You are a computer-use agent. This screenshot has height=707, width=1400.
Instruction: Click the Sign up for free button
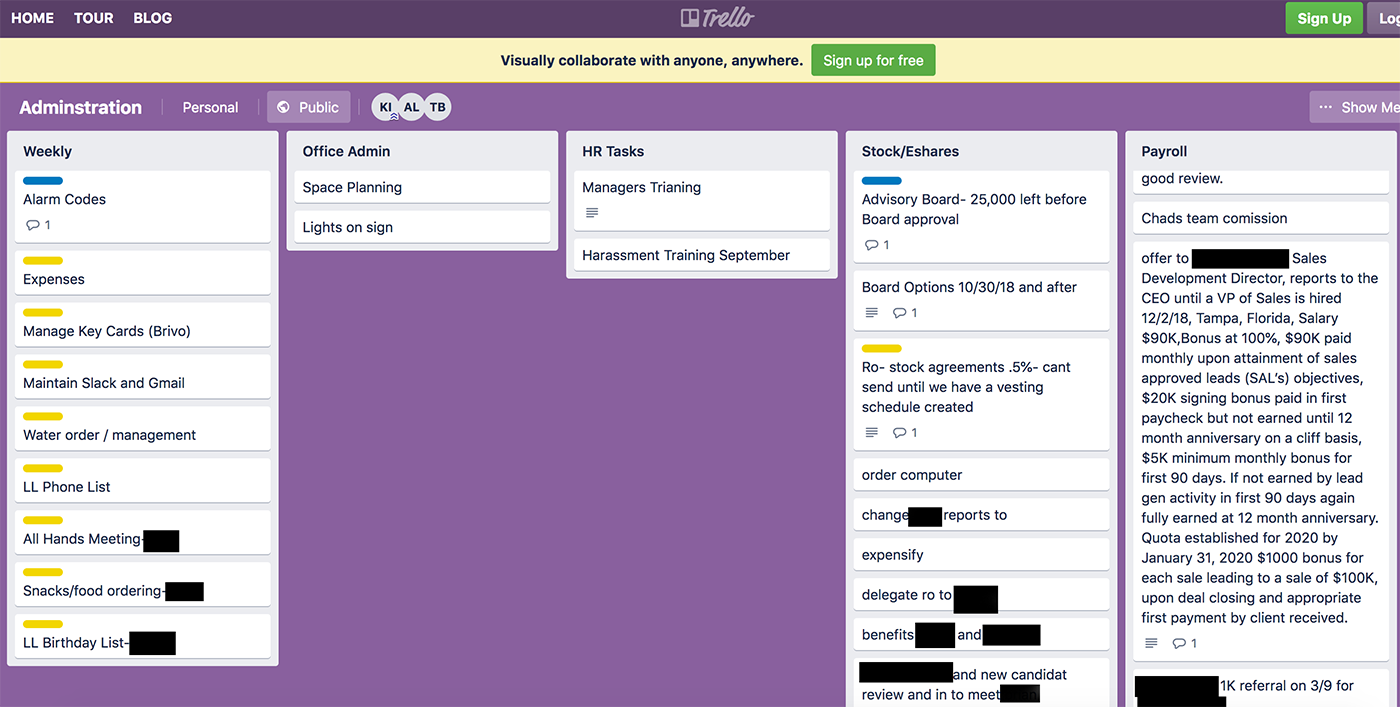pos(873,60)
